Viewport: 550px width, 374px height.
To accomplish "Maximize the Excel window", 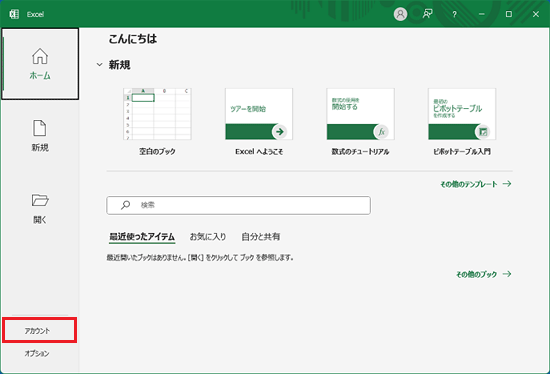I will (x=509, y=14).
